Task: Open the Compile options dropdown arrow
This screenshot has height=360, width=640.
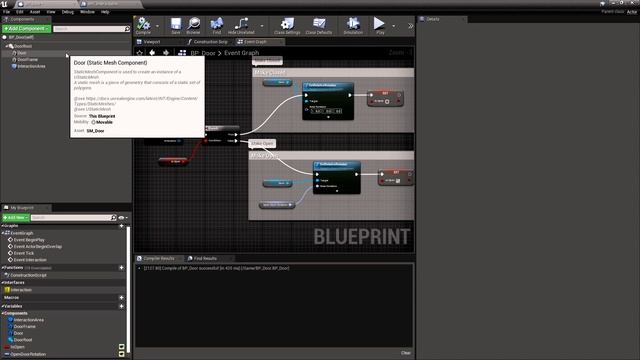Action: [158, 26]
